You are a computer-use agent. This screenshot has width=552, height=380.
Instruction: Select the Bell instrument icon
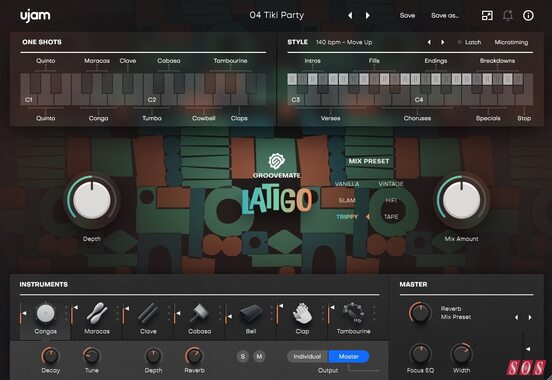pyautogui.click(x=251, y=313)
